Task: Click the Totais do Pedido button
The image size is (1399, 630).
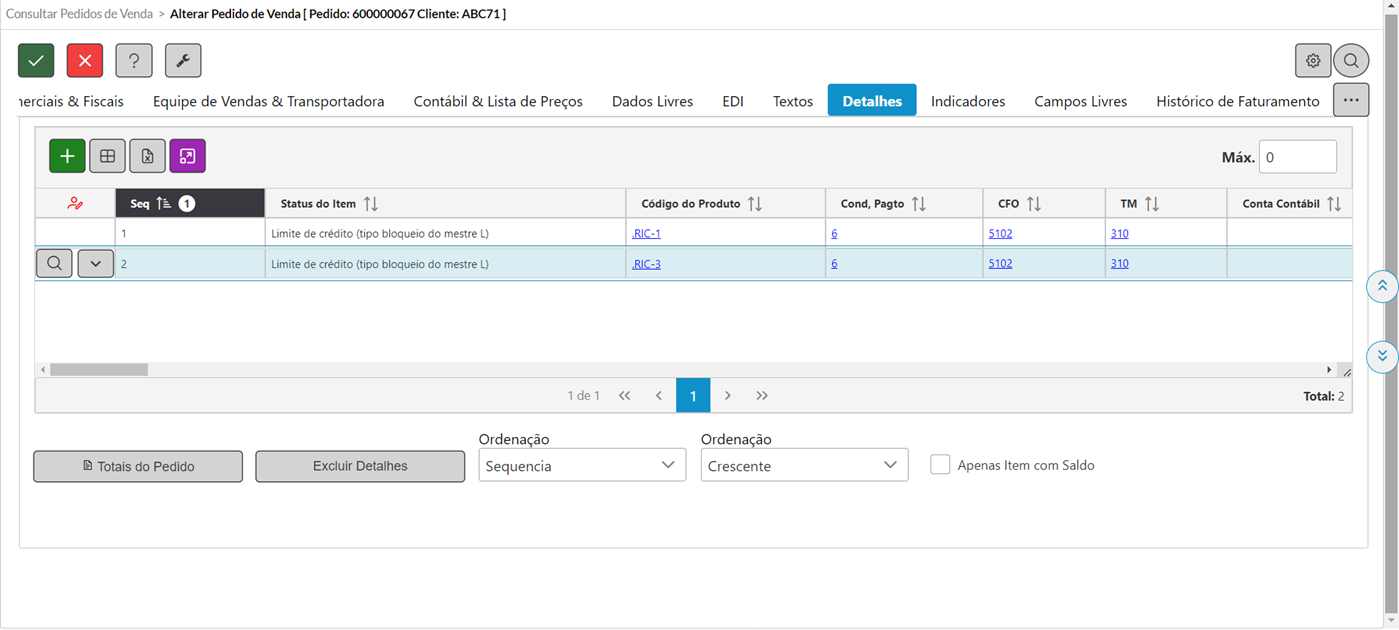Action: 138,466
